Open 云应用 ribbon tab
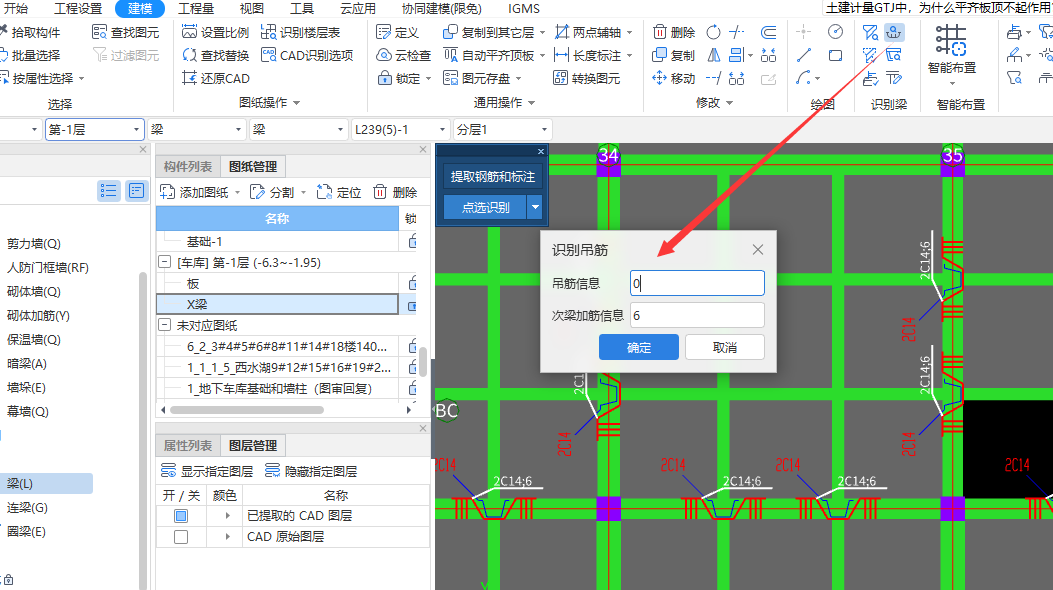The height and width of the screenshot is (590, 1053). [x=357, y=9]
